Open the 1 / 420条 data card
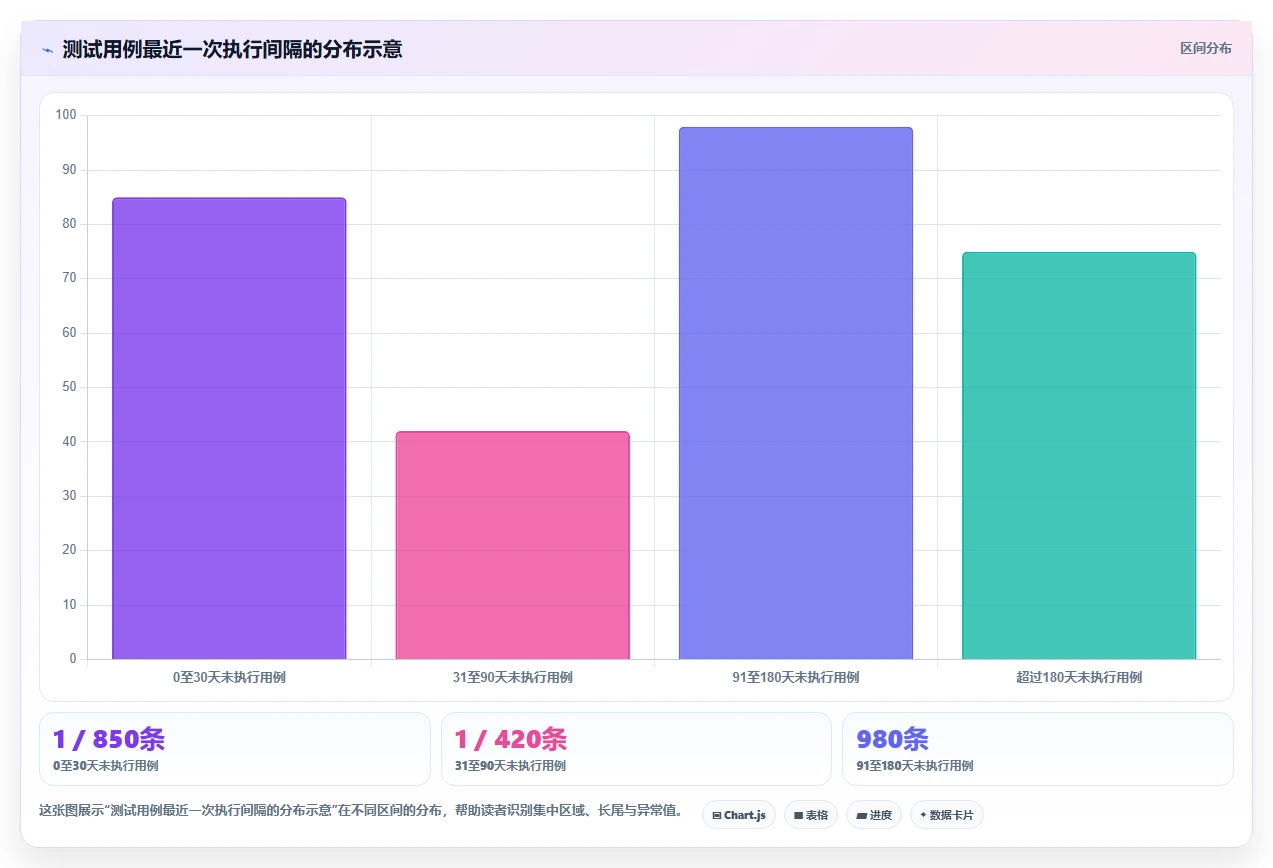The height and width of the screenshot is (868, 1273). (x=636, y=749)
